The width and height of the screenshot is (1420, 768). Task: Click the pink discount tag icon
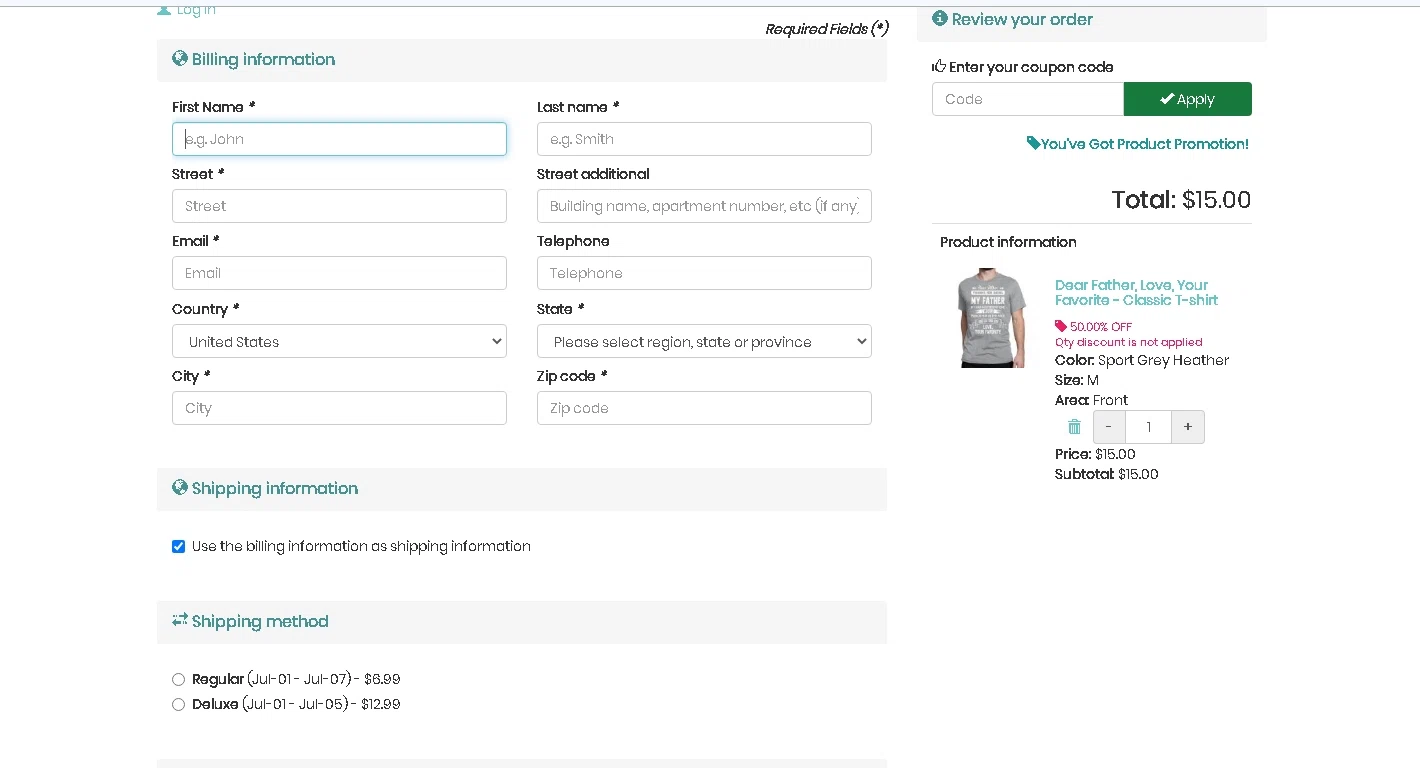pyautogui.click(x=1061, y=326)
